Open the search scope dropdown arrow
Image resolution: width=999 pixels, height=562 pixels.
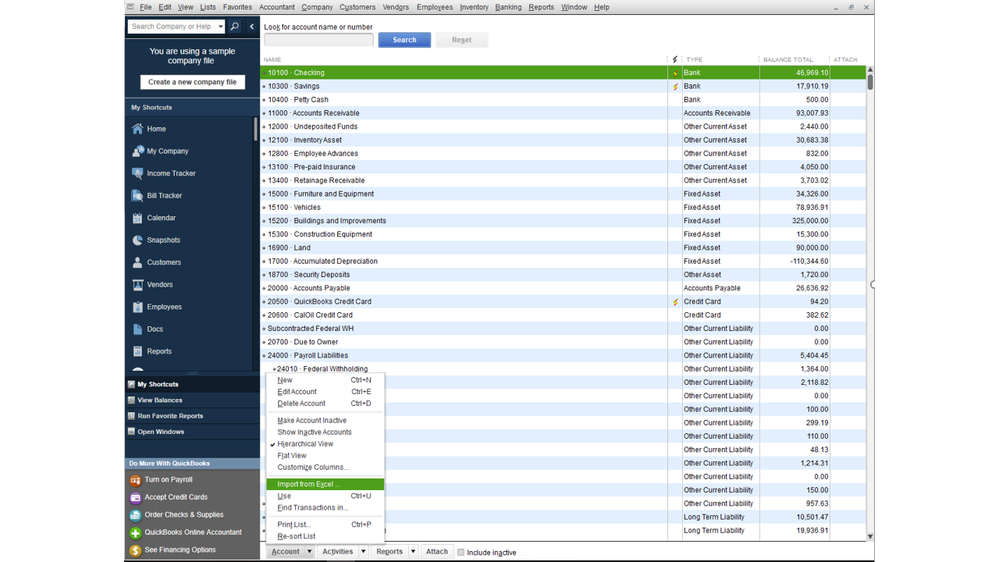220,26
